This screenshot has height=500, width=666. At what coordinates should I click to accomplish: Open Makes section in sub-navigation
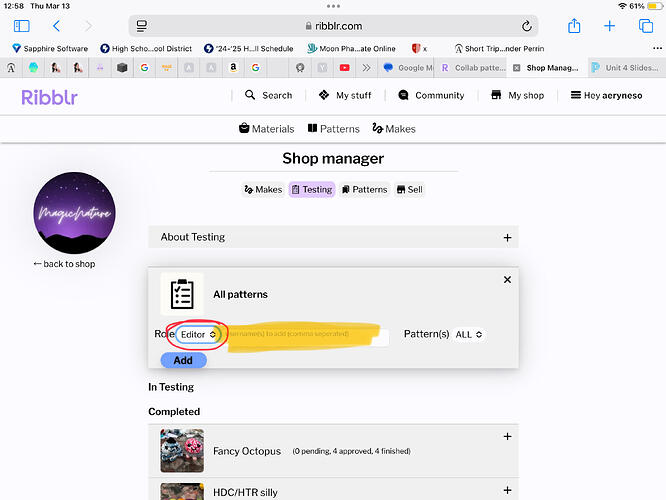point(394,128)
